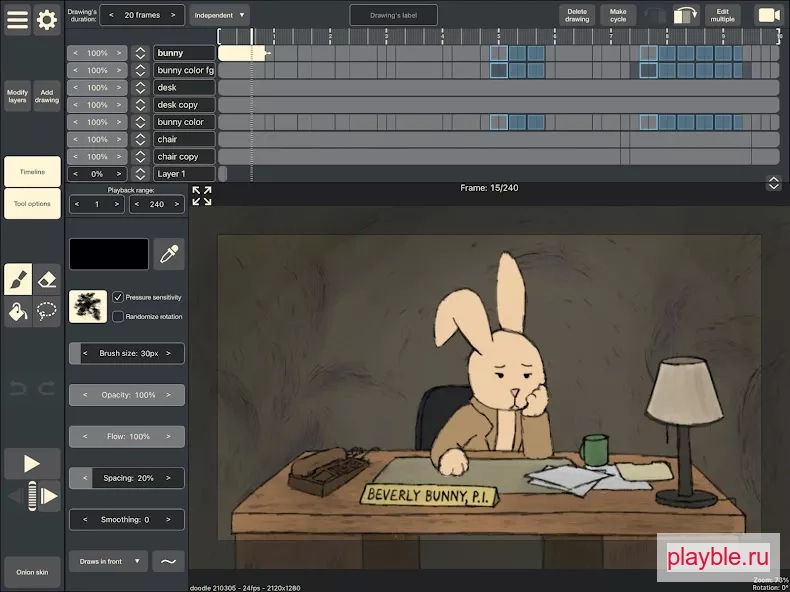Click the Drawing's label field

(x=393, y=15)
